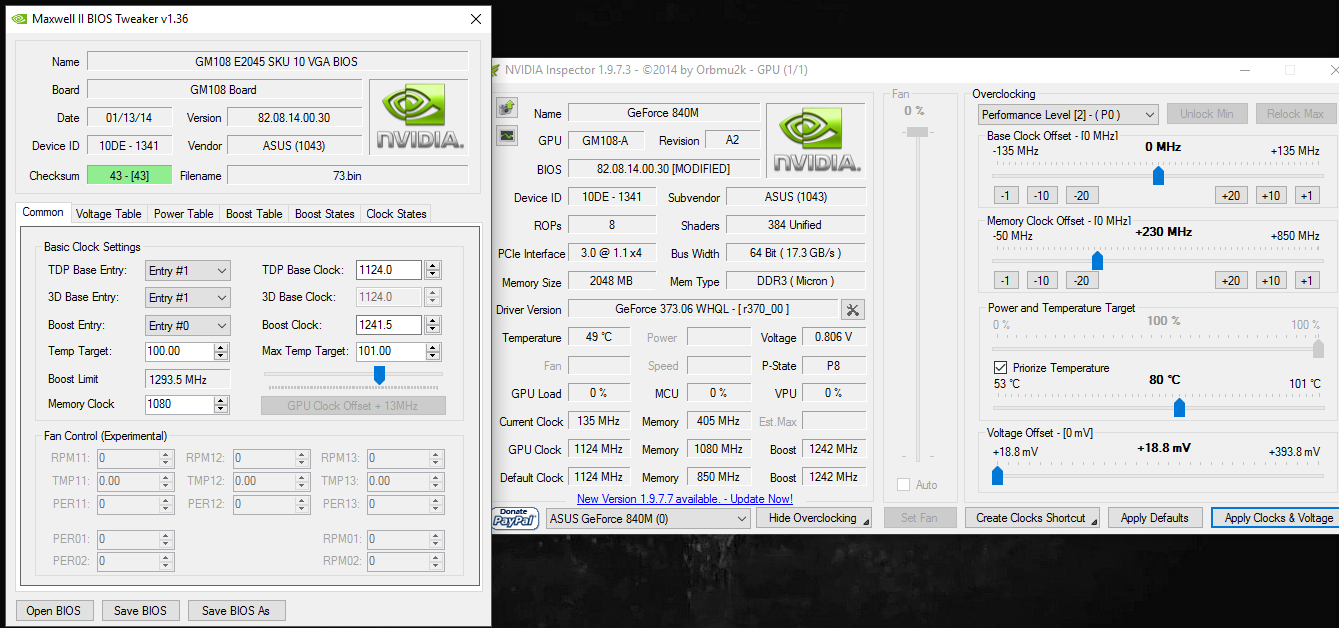Click the Voltage Offset slider handle
This screenshot has height=628, width=1339.
997,475
